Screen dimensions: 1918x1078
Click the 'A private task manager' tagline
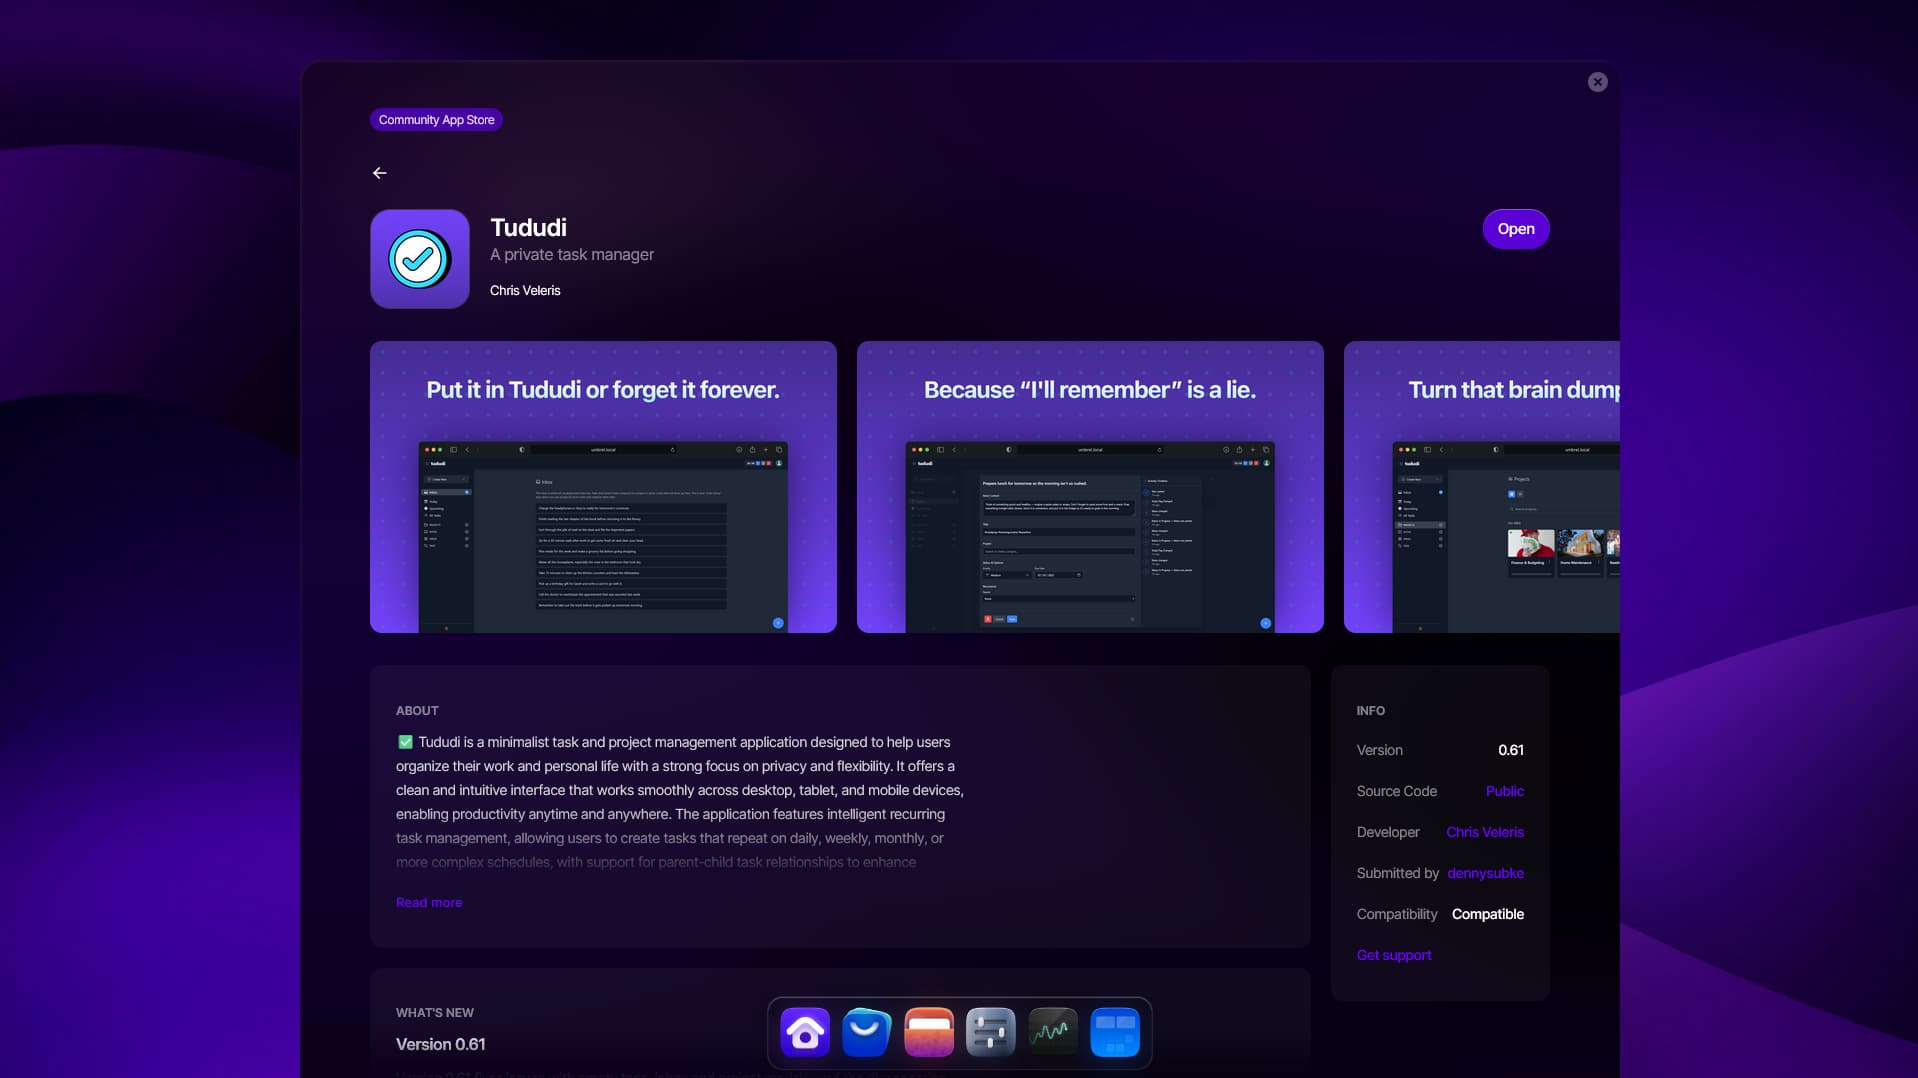[572, 255]
